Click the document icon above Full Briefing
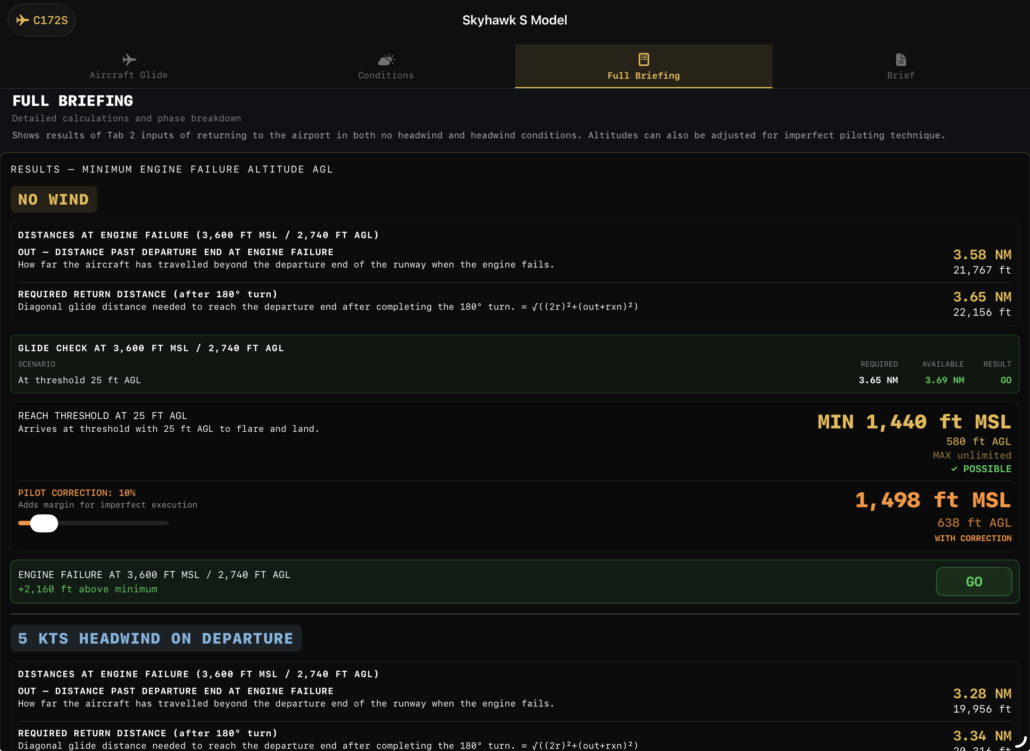Image resolution: width=1030 pixels, height=751 pixels. 644,59
